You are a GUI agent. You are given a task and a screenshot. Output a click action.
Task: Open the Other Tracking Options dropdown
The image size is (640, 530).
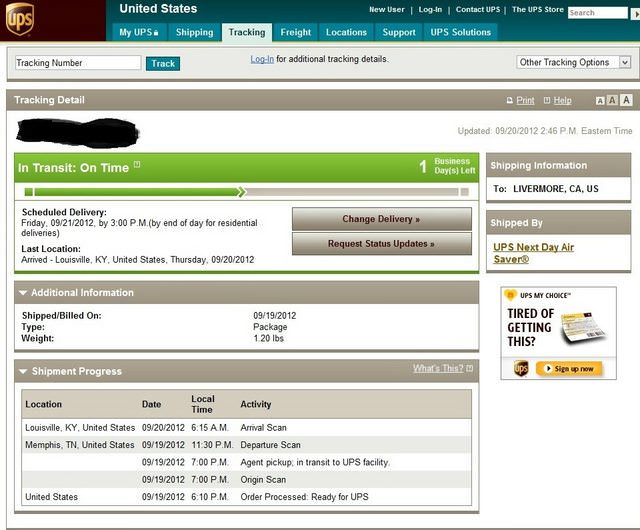573,62
